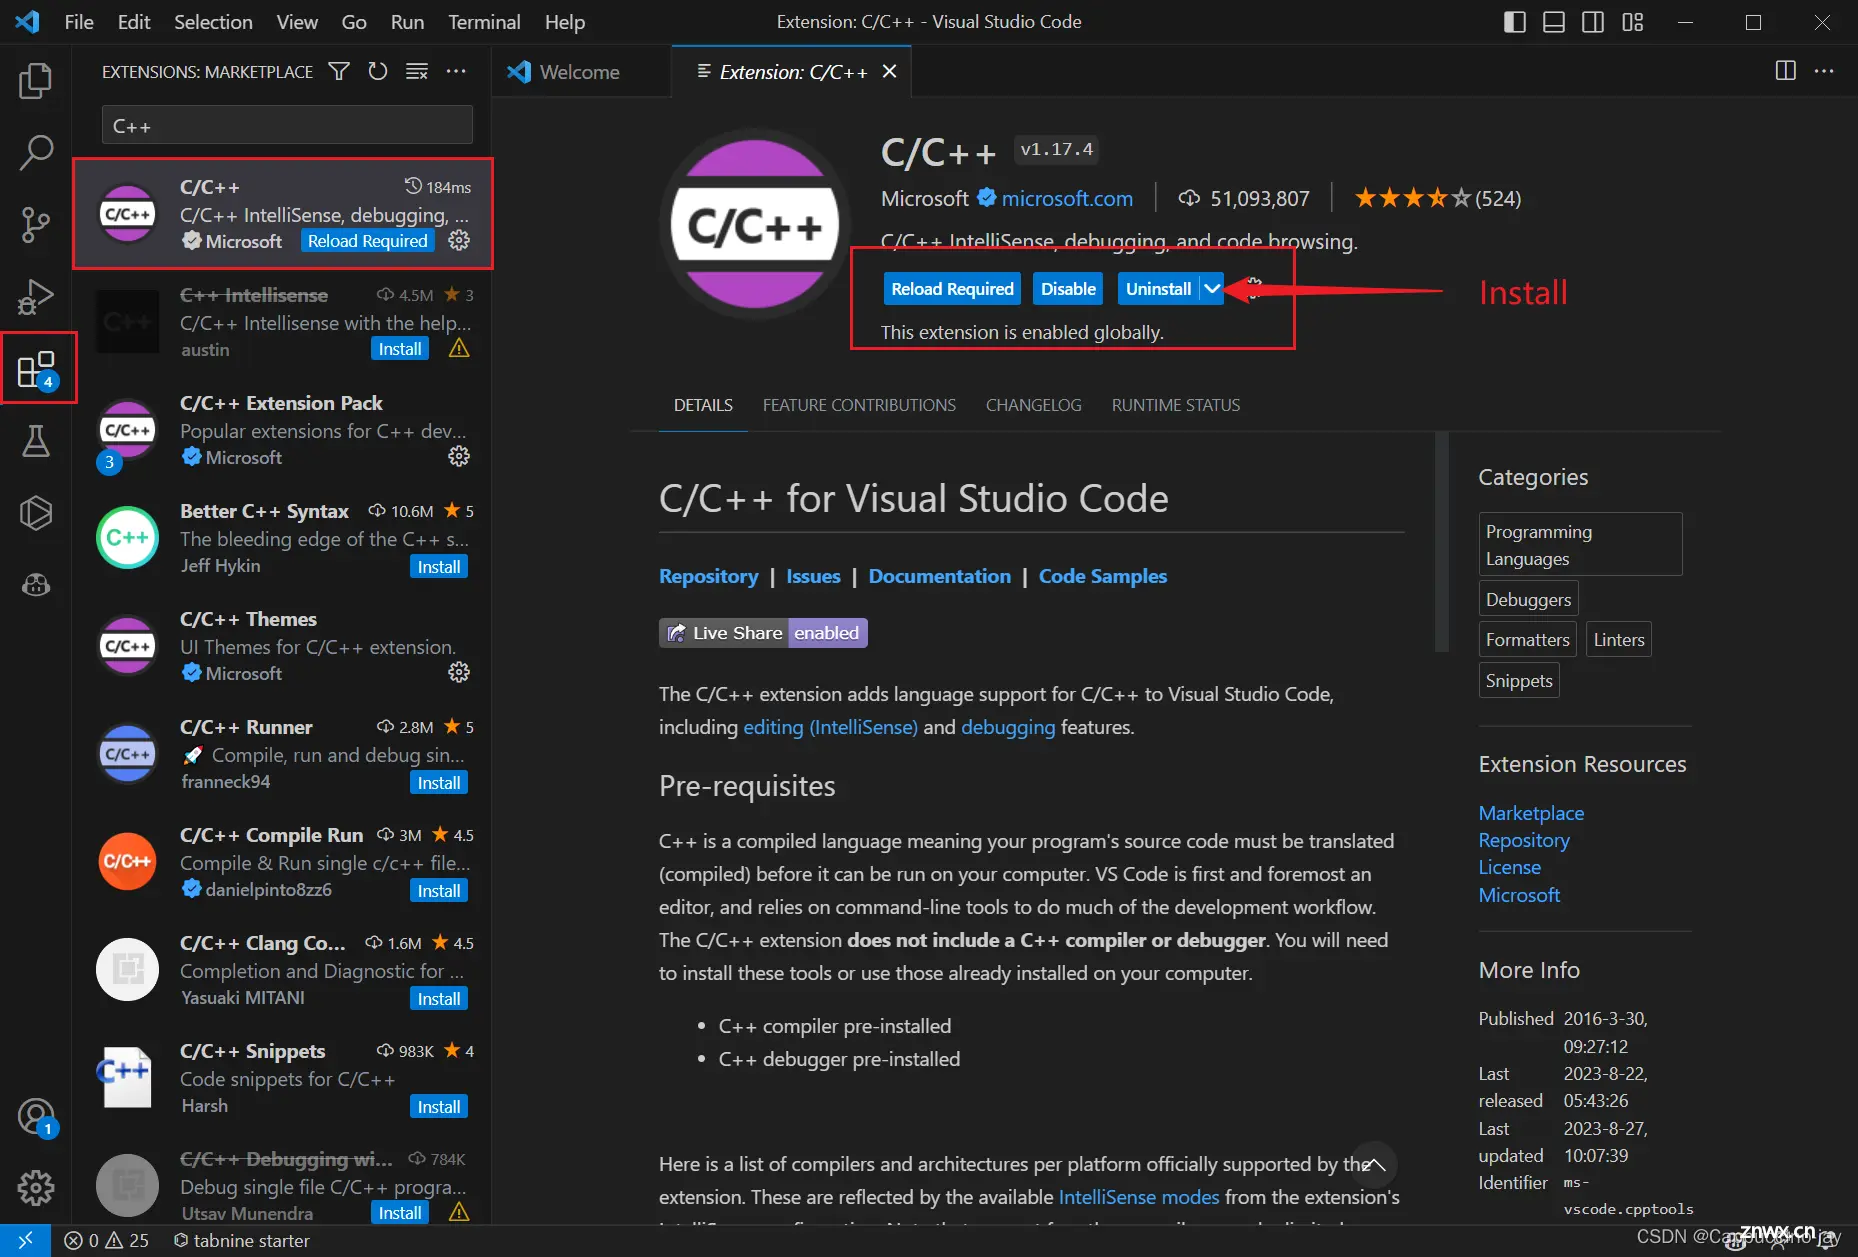
Task: Toggle Panel layout icon
Action: [1553, 22]
